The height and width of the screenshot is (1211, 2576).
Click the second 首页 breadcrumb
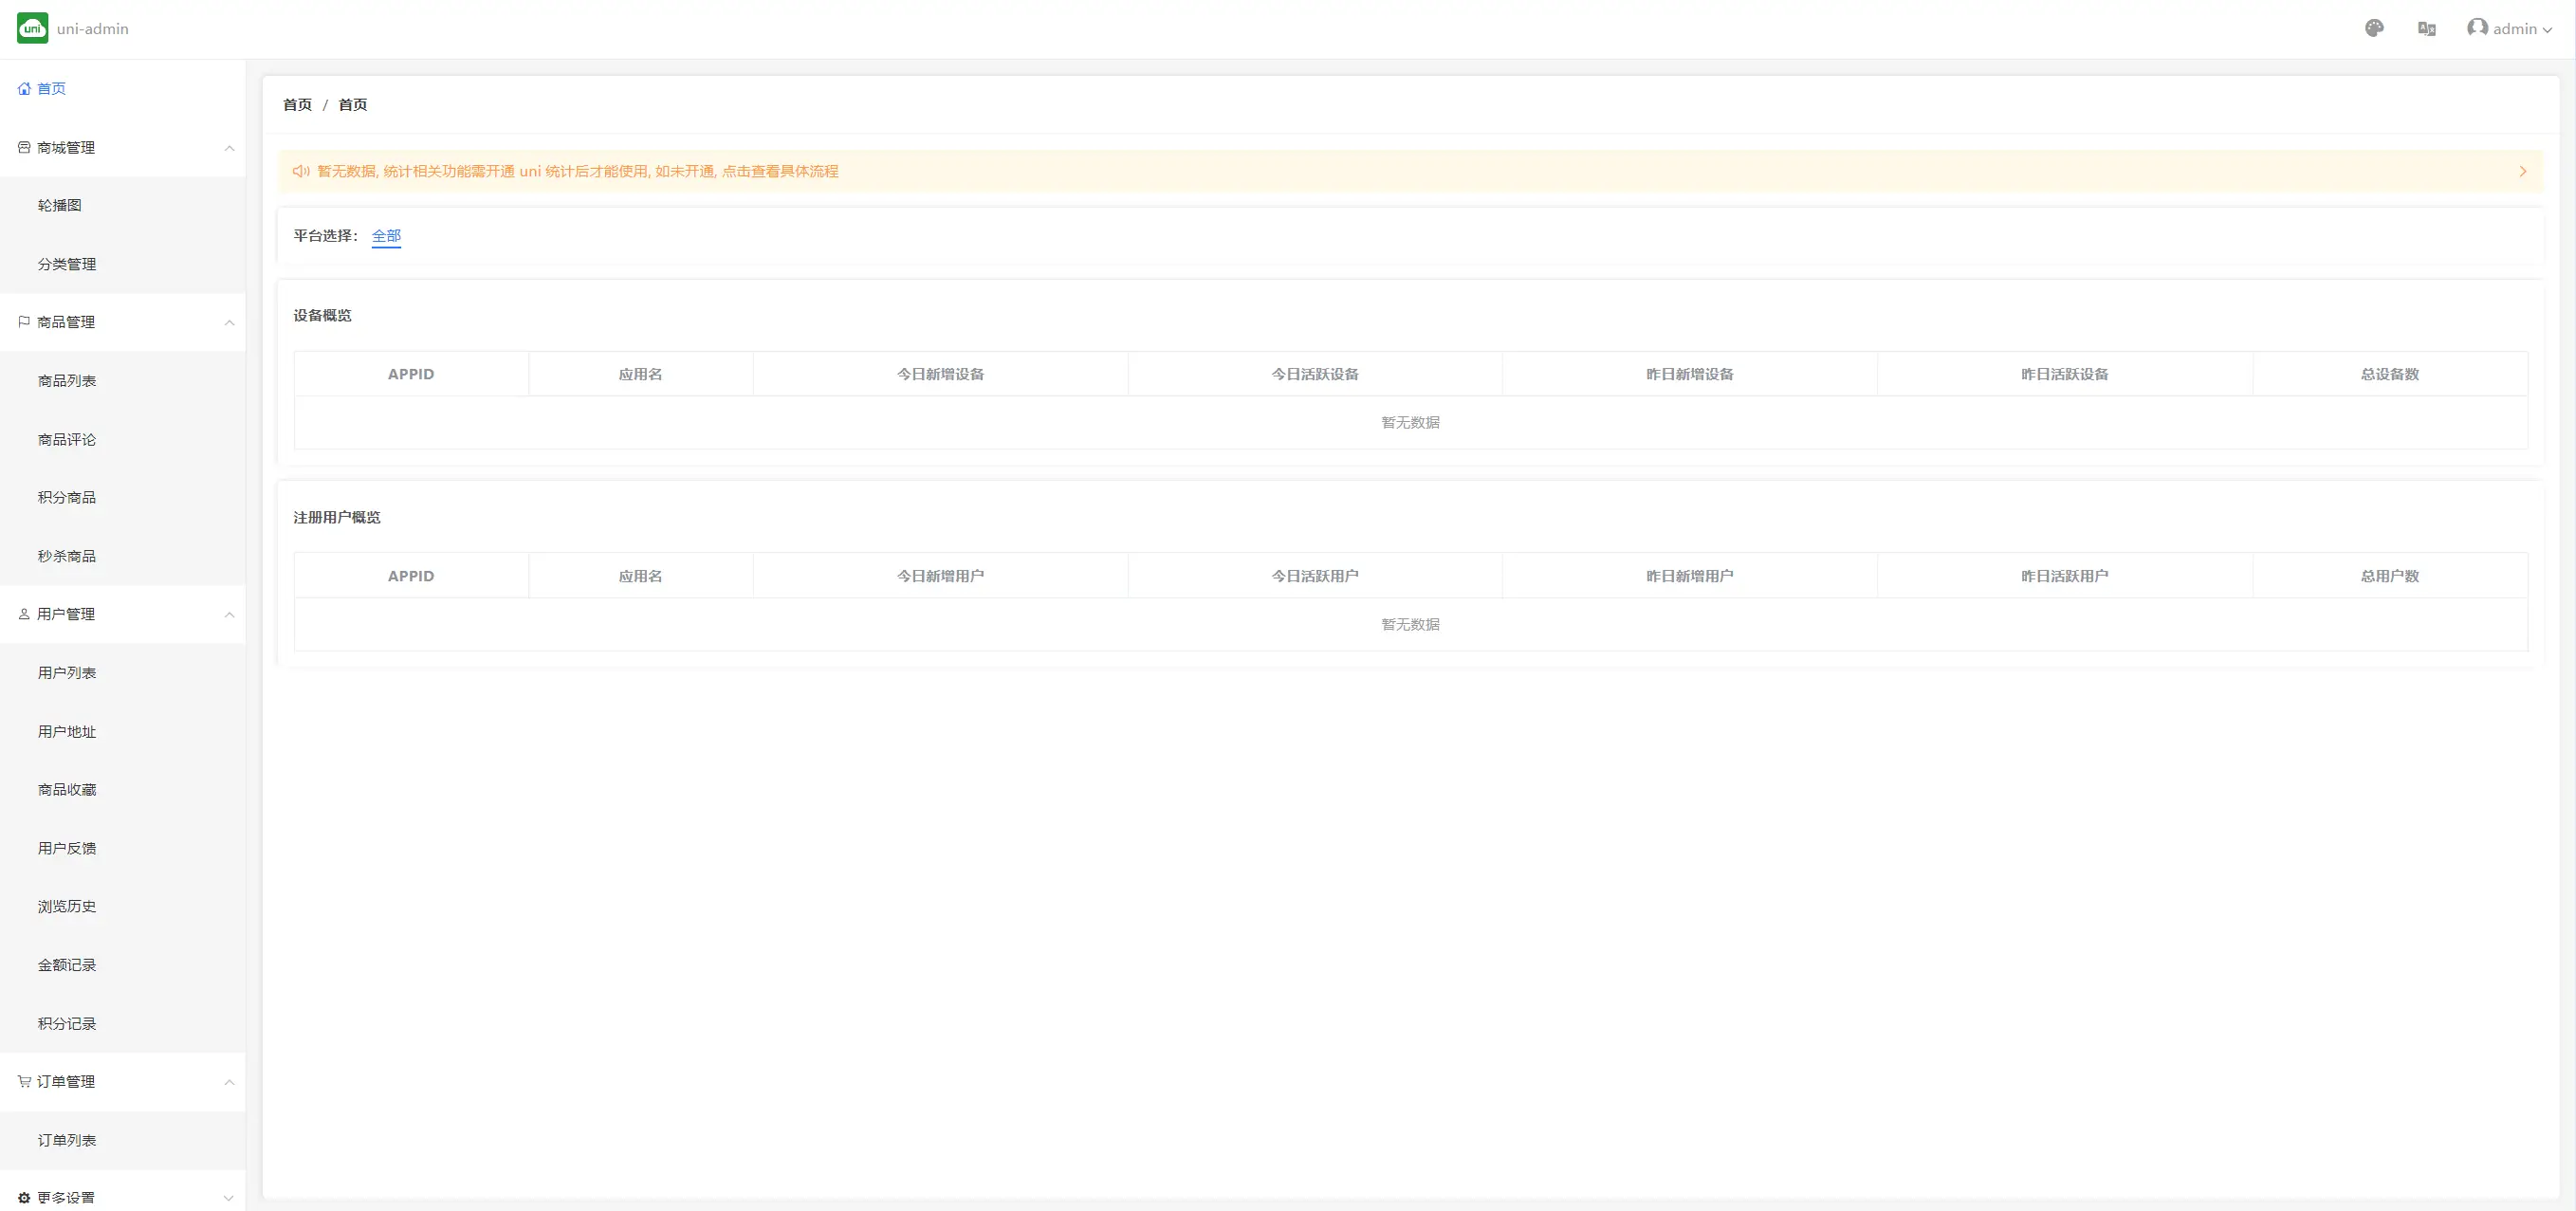pos(353,104)
